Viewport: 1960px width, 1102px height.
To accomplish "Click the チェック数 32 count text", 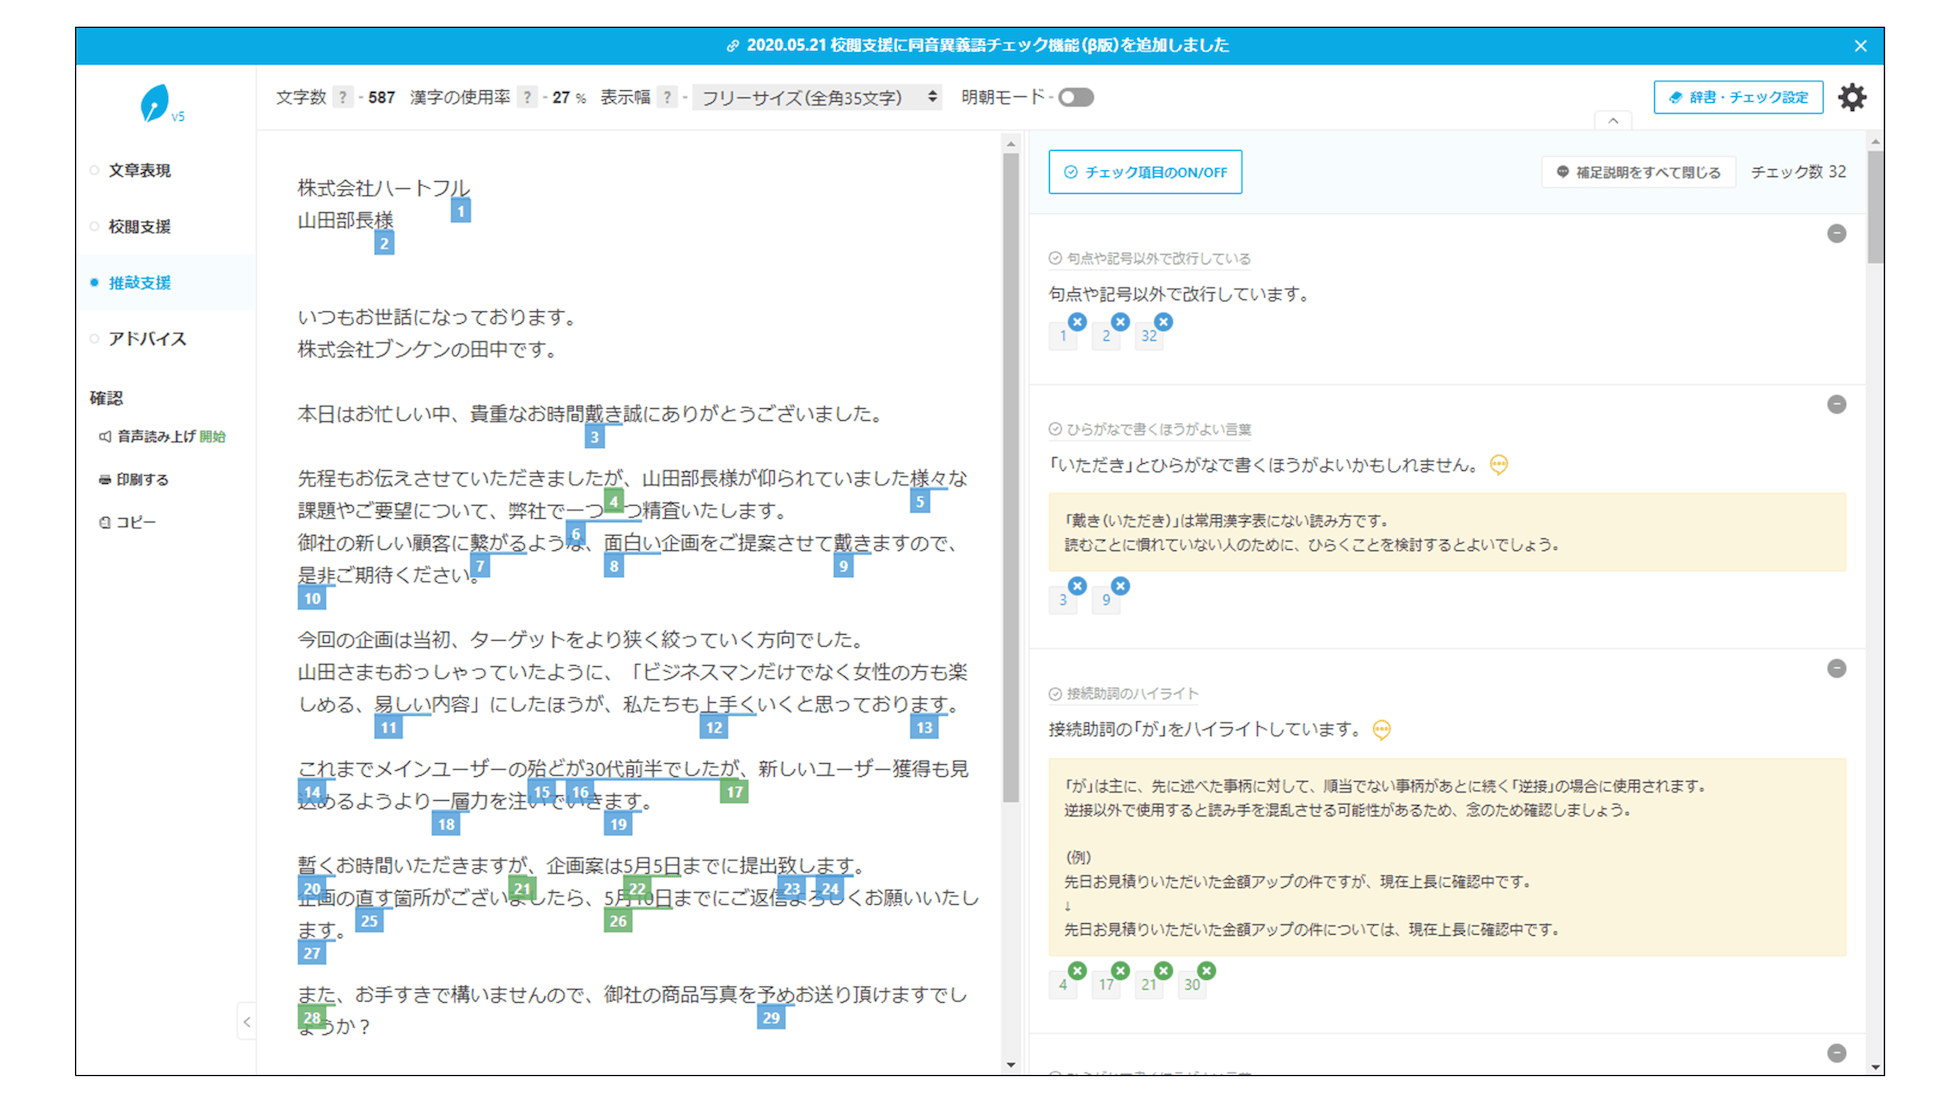I will coord(1798,172).
